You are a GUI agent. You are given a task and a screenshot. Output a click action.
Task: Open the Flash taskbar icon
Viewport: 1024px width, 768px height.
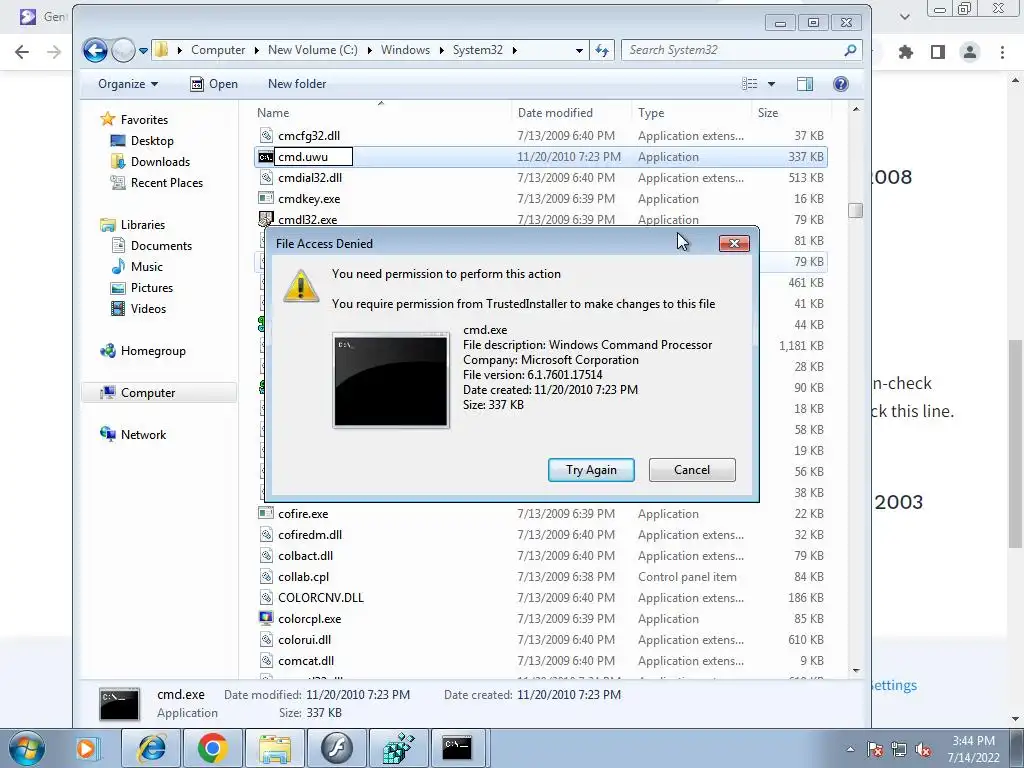point(336,748)
